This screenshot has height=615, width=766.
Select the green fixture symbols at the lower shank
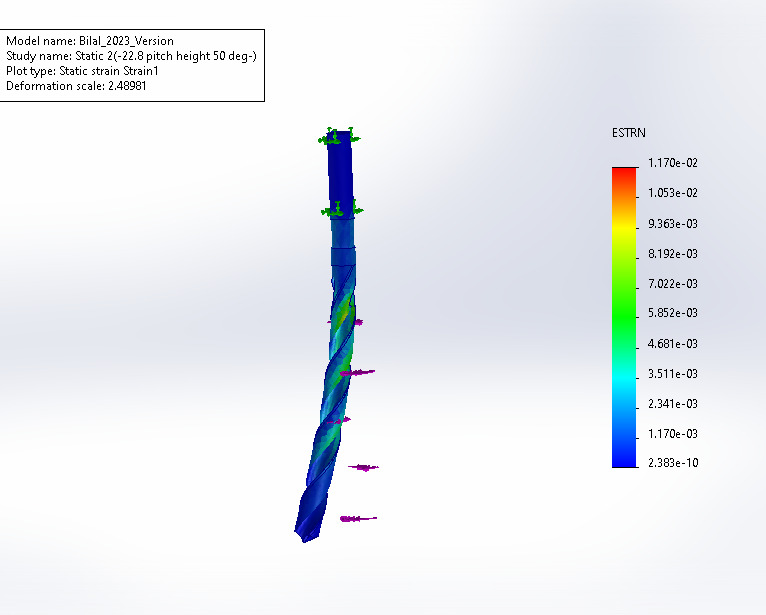pyautogui.click(x=342, y=209)
